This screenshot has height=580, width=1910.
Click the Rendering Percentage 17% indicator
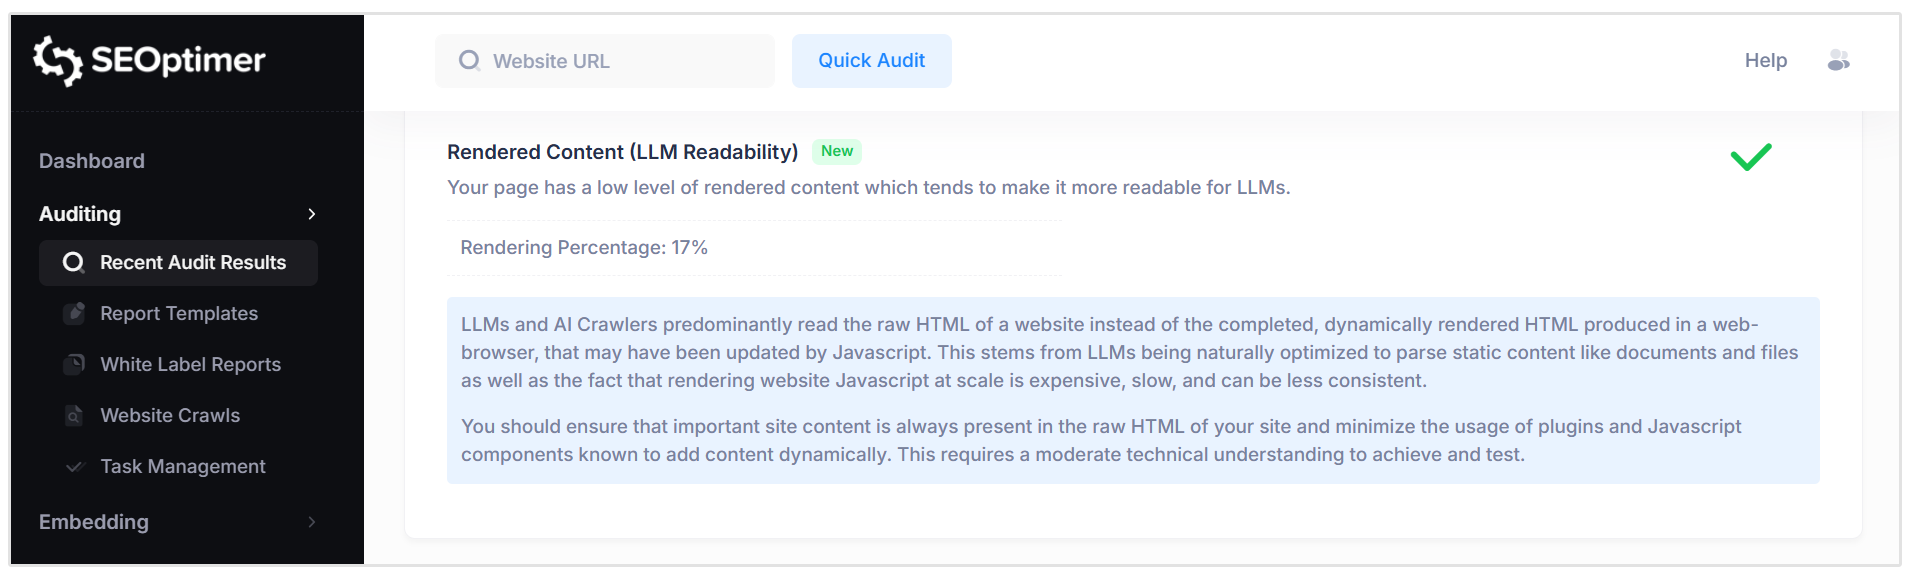pos(583,247)
